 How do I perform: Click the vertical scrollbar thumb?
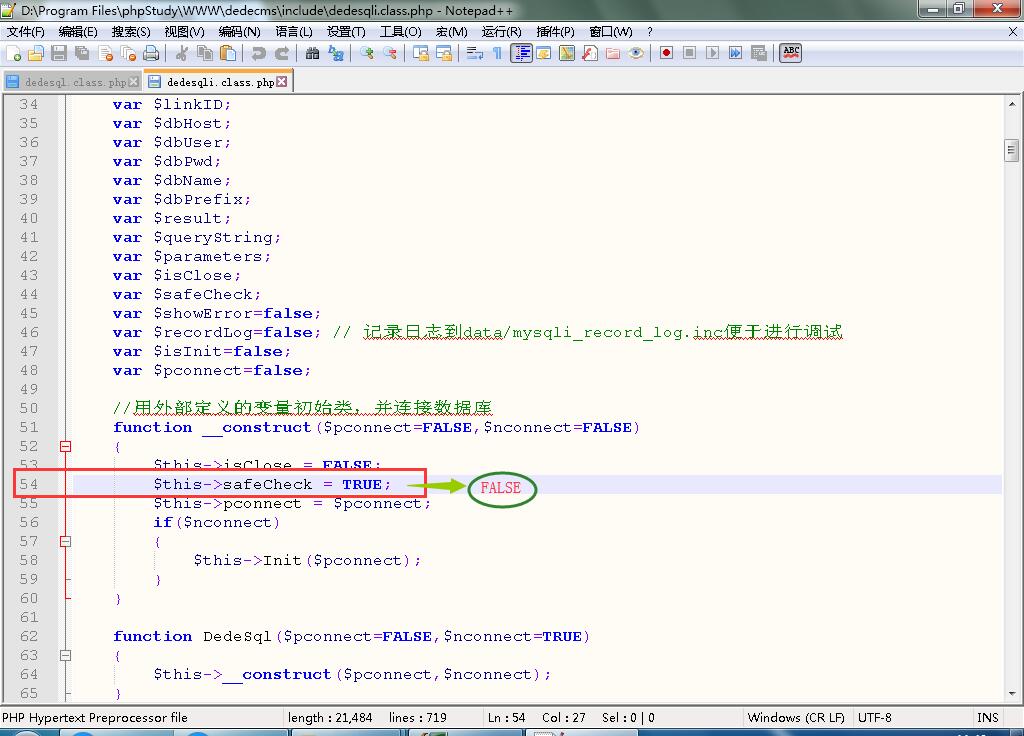pyautogui.click(x=1011, y=151)
